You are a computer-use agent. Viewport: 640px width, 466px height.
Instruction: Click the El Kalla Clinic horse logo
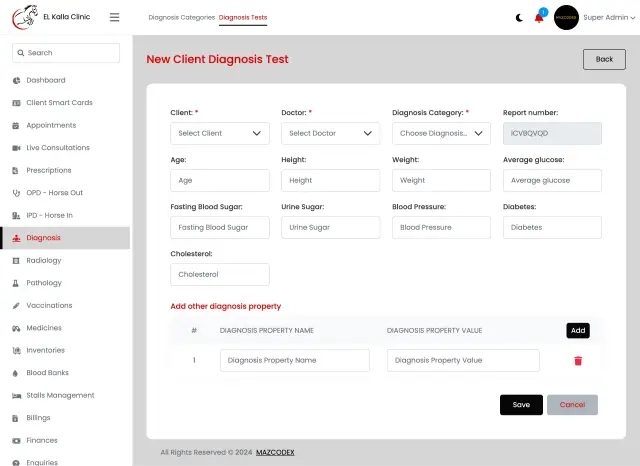click(x=25, y=17)
